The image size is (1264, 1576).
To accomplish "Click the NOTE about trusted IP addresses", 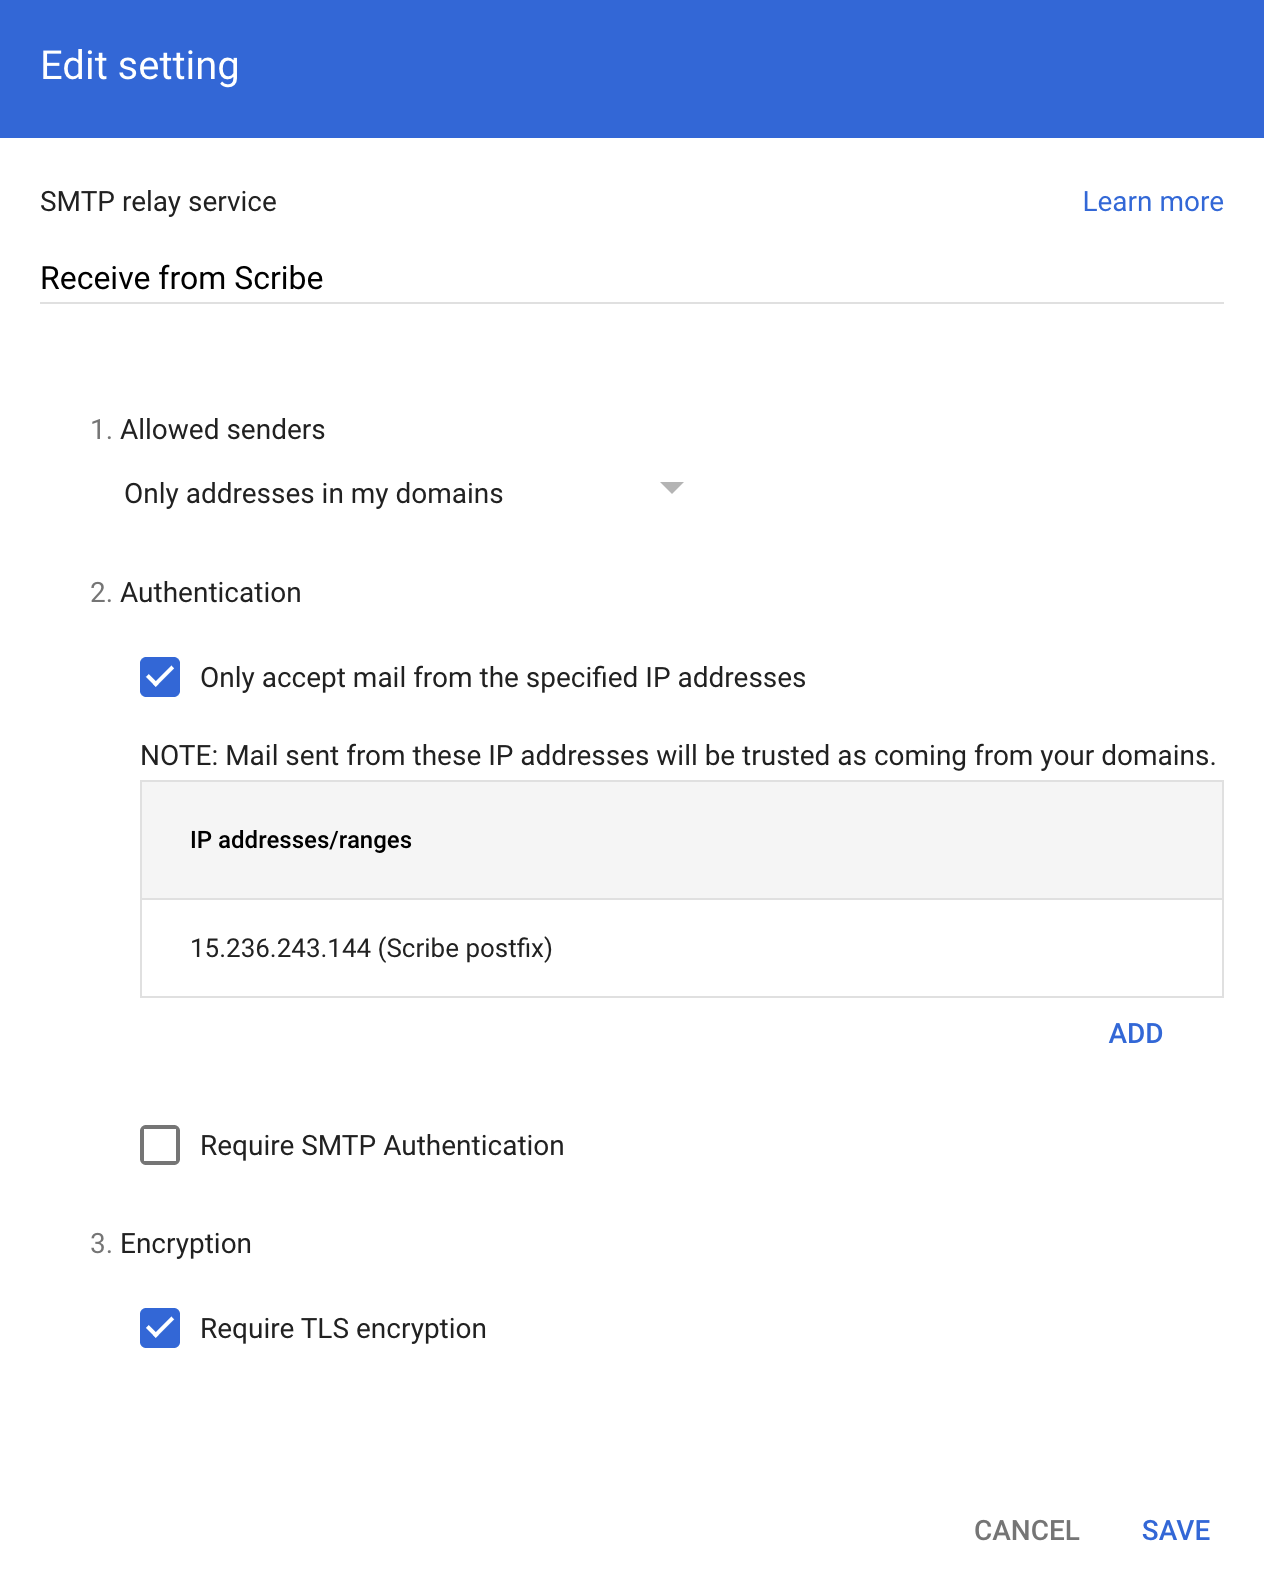I will (x=678, y=756).
